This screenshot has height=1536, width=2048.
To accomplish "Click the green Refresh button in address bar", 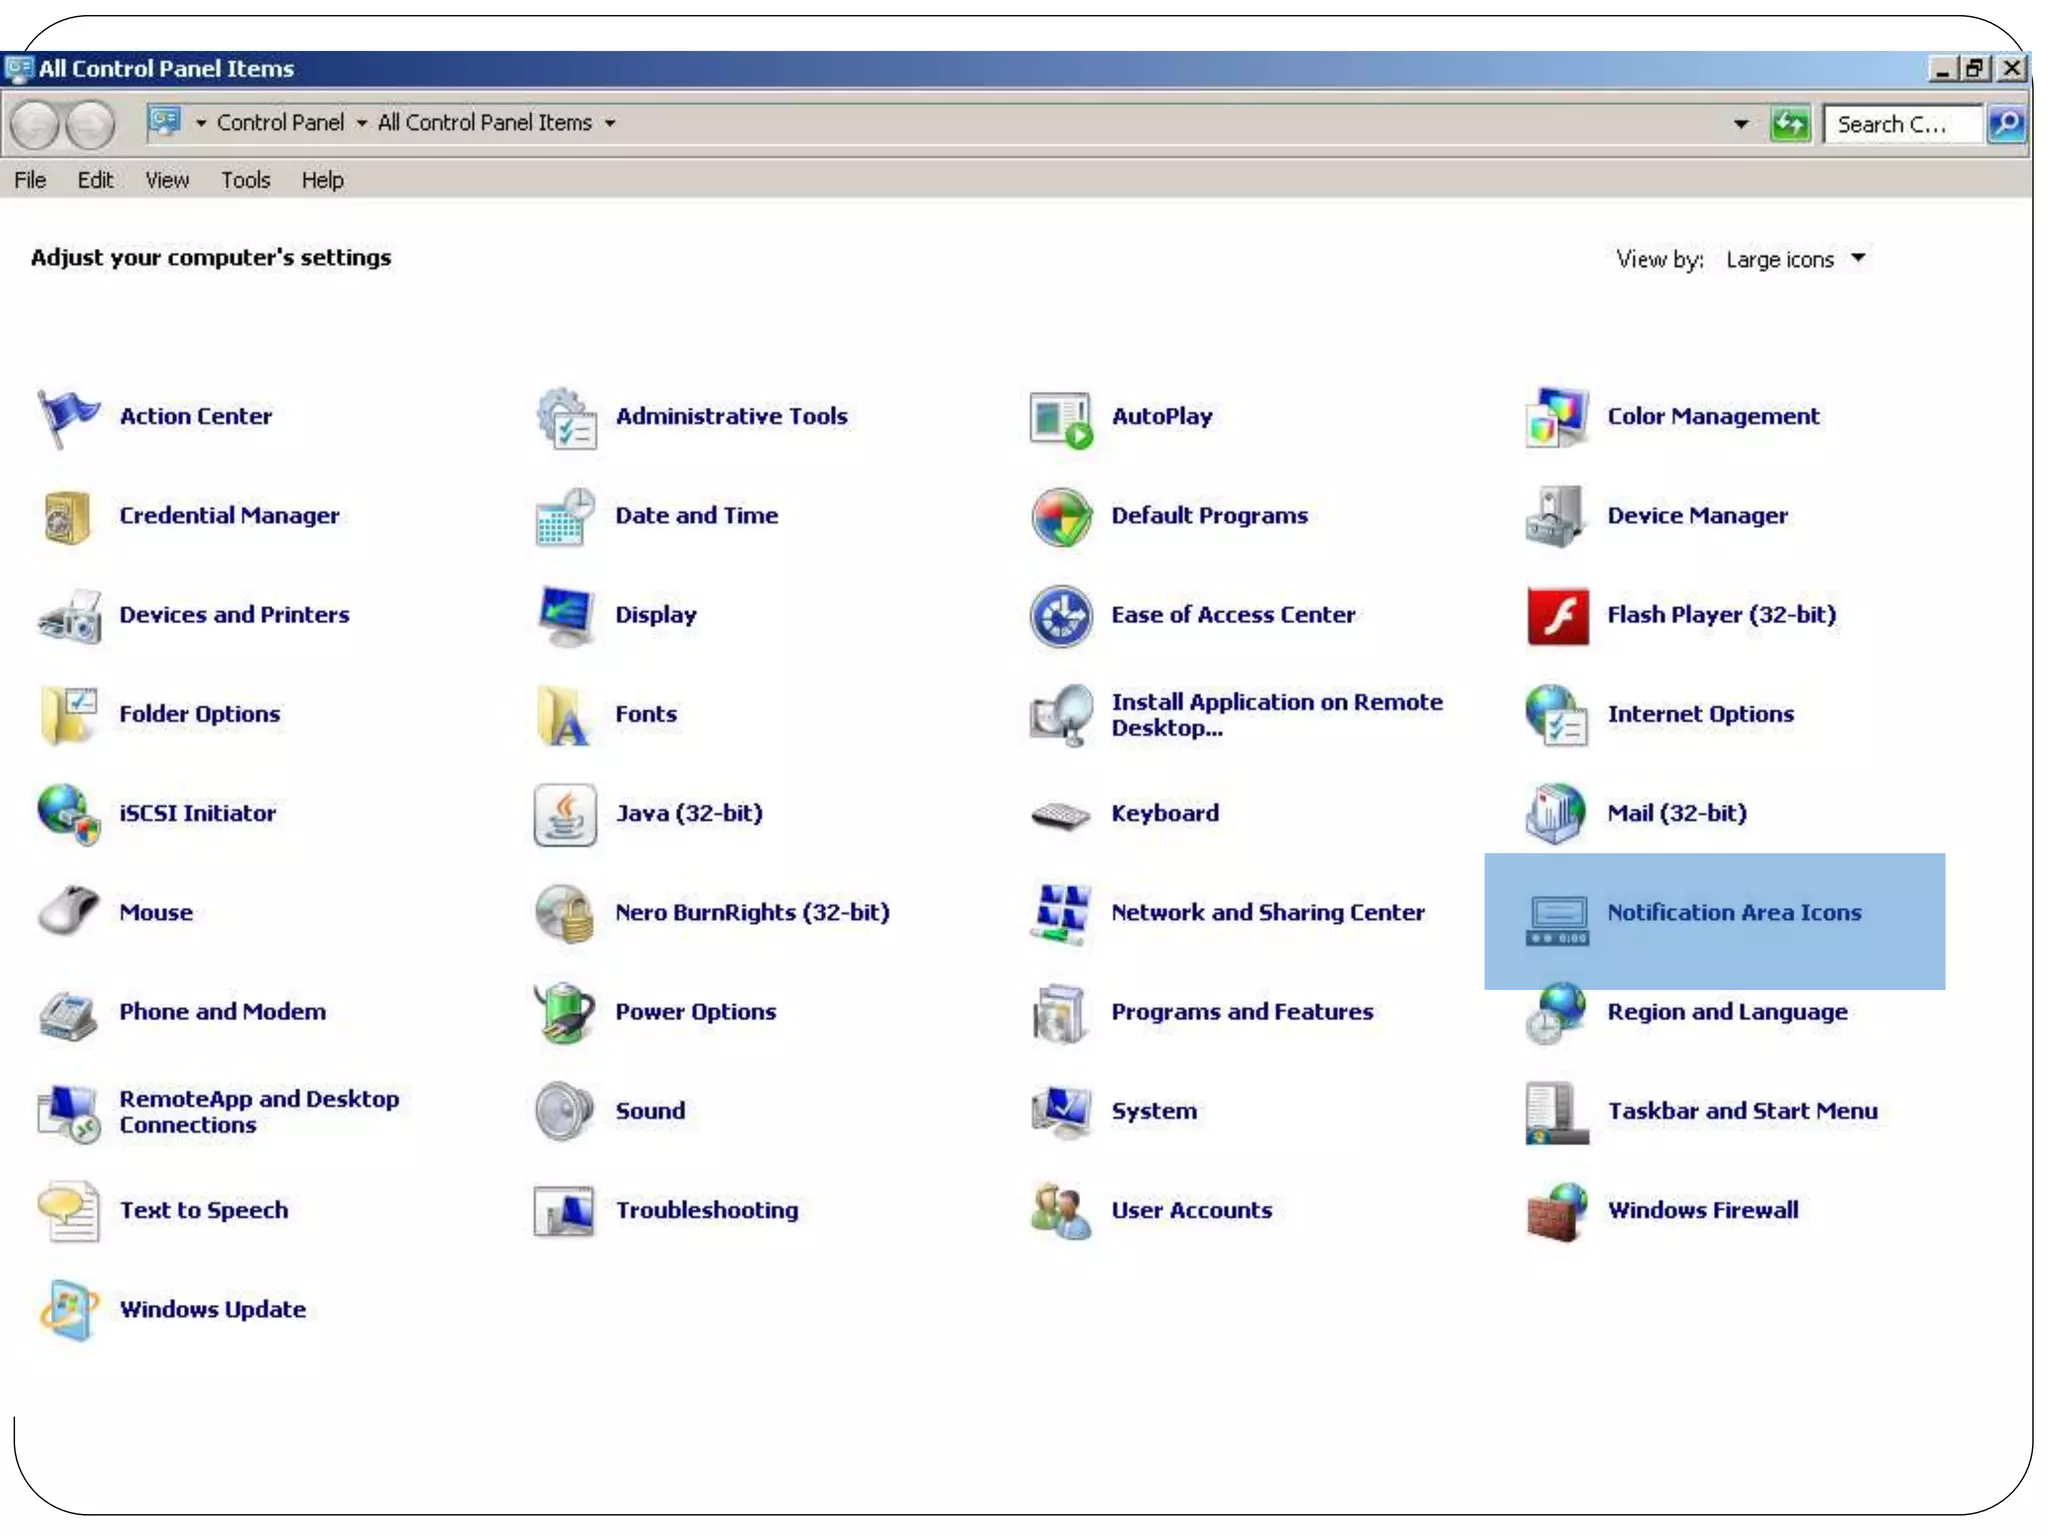I will (x=1790, y=124).
